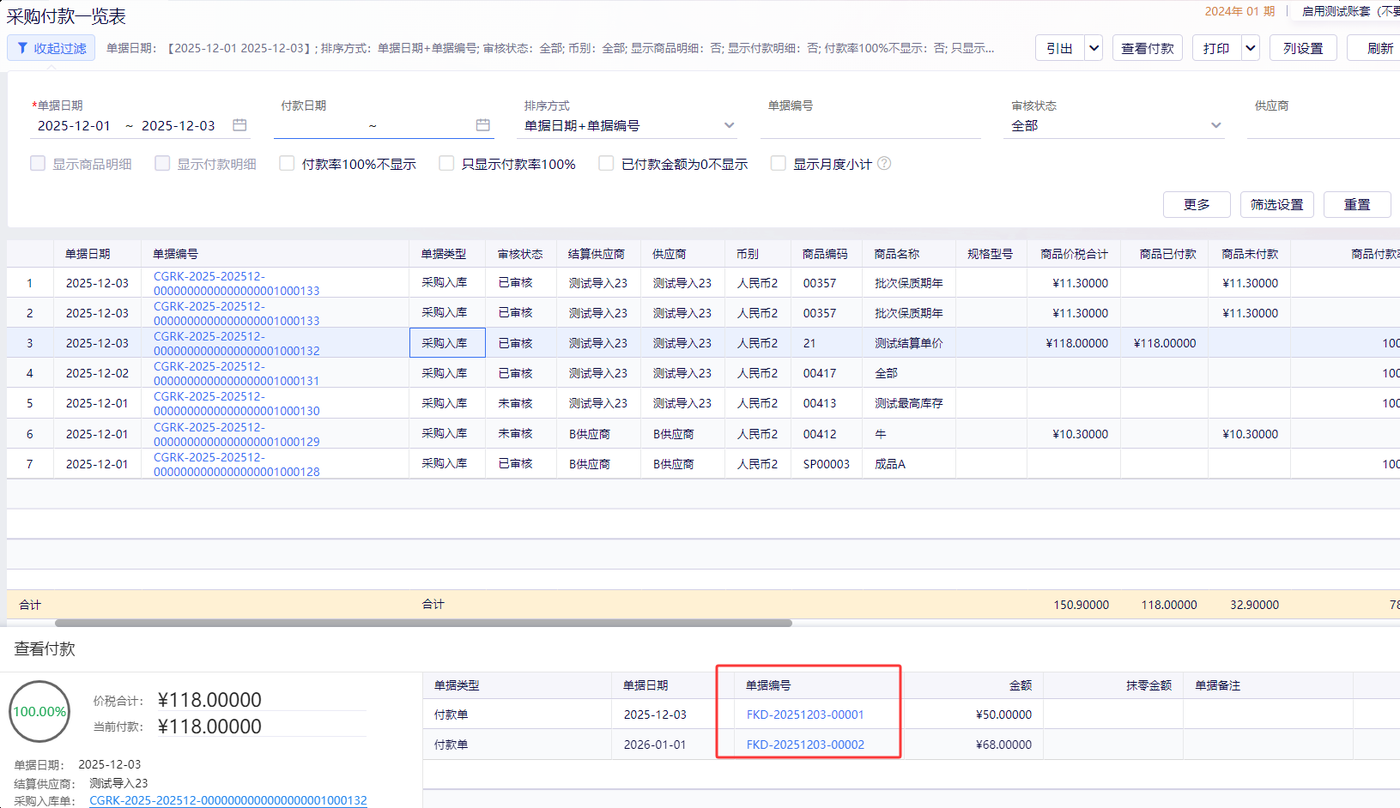Click the 单据编号 column header in main table
The height and width of the screenshot is (808, 1400).
pos(275,254)
